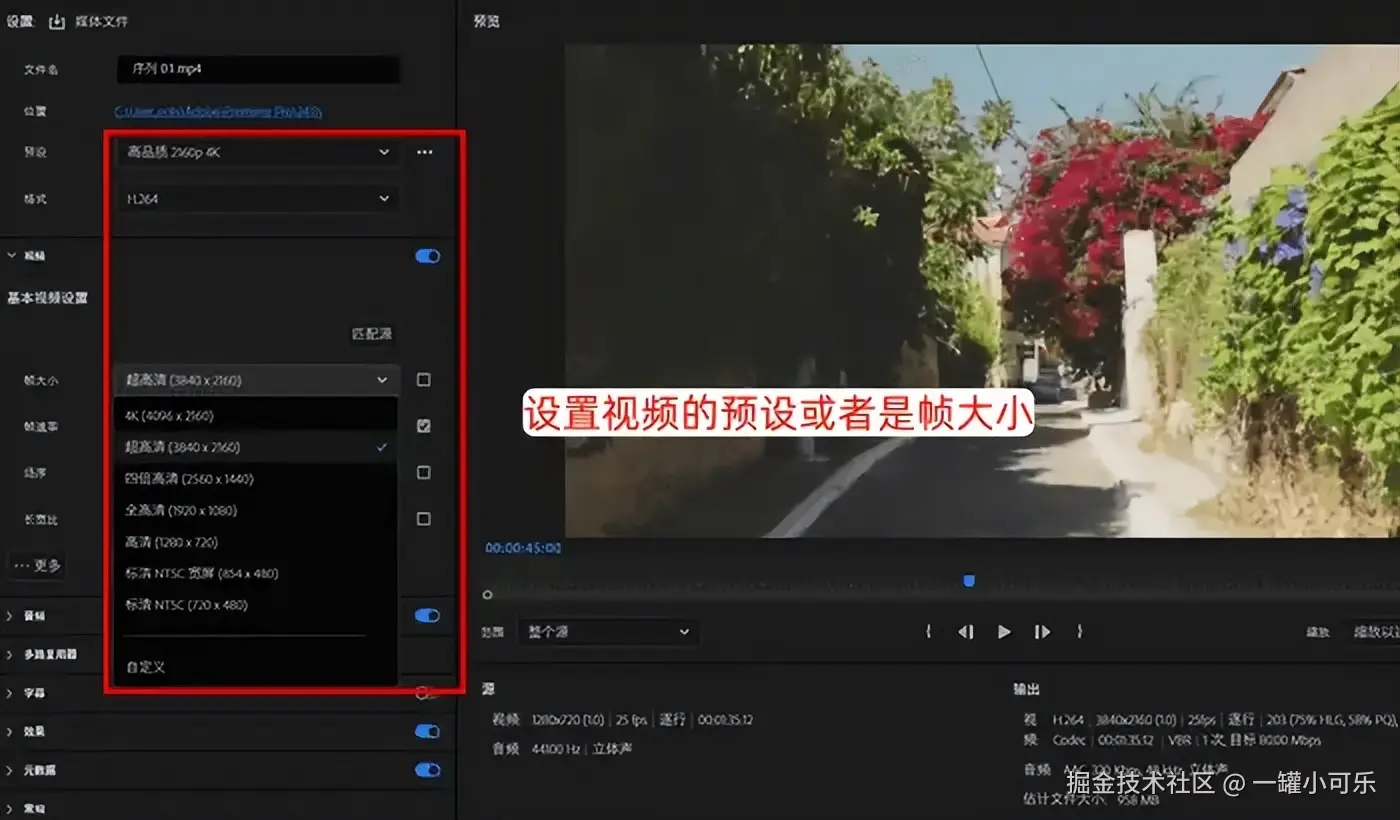Collapse the 视频 section
Viewport: 1400px width, 820px height.
click(x=12, y=256)
